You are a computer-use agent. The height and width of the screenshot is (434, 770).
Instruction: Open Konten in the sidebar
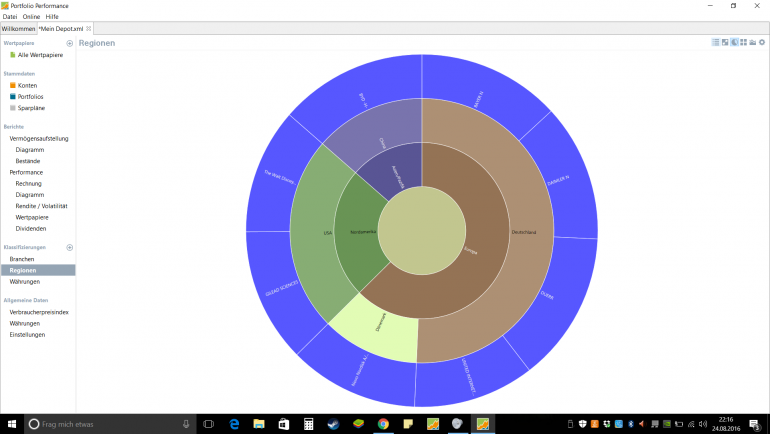click(28, 85)
